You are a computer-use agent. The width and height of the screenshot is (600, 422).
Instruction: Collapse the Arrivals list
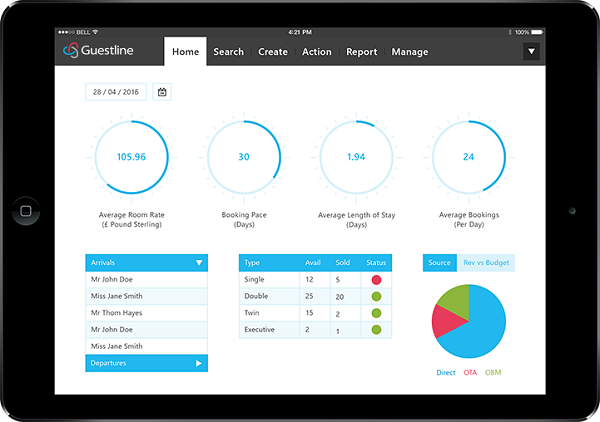[199, 263]
